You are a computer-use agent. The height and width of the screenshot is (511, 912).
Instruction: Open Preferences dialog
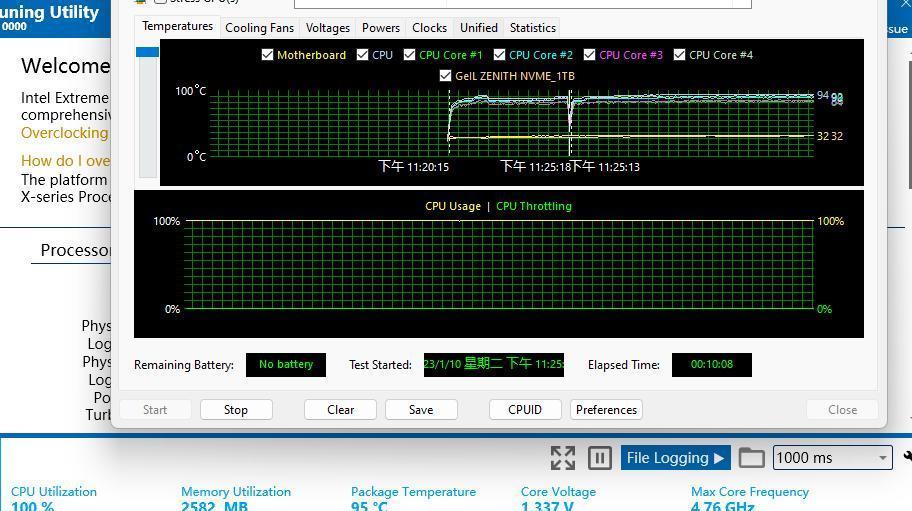tap(606, 410)
